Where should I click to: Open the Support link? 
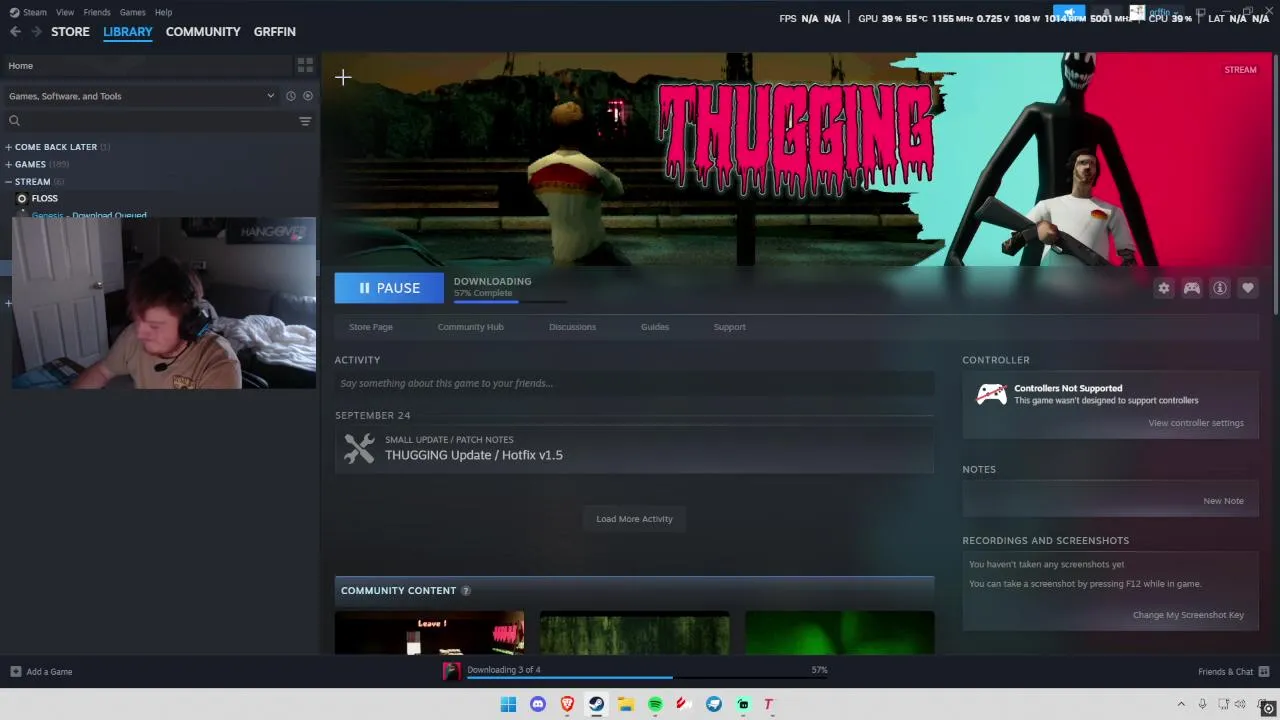[x=729, y=327]
